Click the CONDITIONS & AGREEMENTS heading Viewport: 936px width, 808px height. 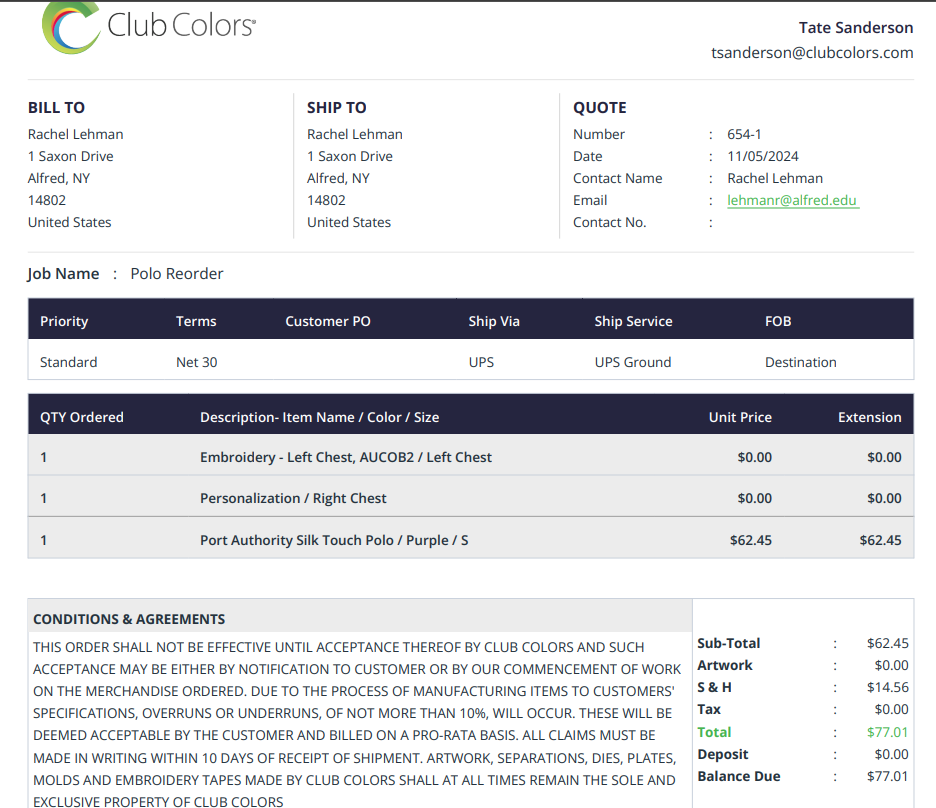point(129,619)
